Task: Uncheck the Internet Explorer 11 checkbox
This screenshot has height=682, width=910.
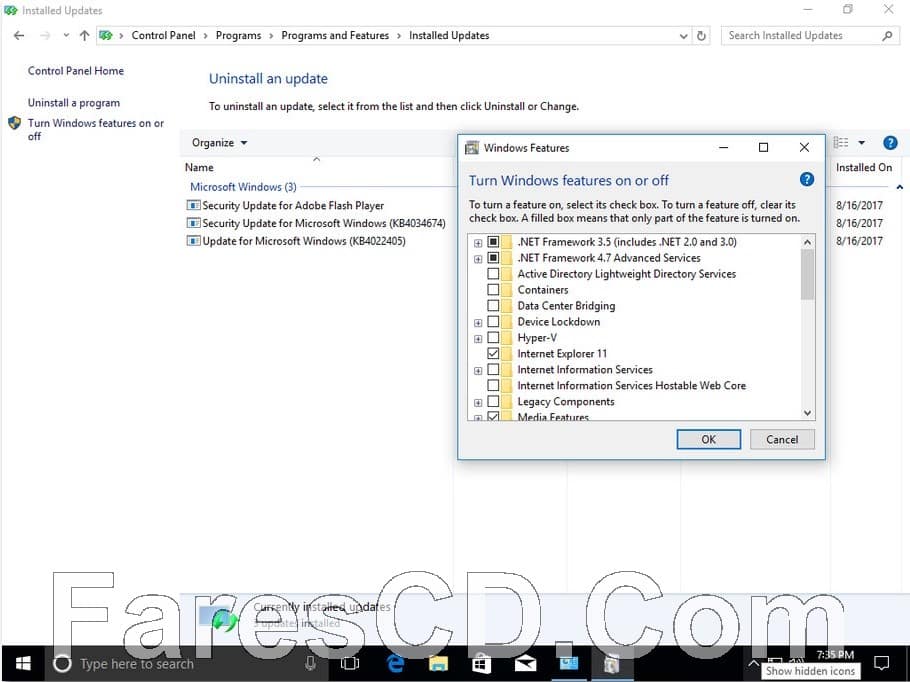Action: coord(493,353)
